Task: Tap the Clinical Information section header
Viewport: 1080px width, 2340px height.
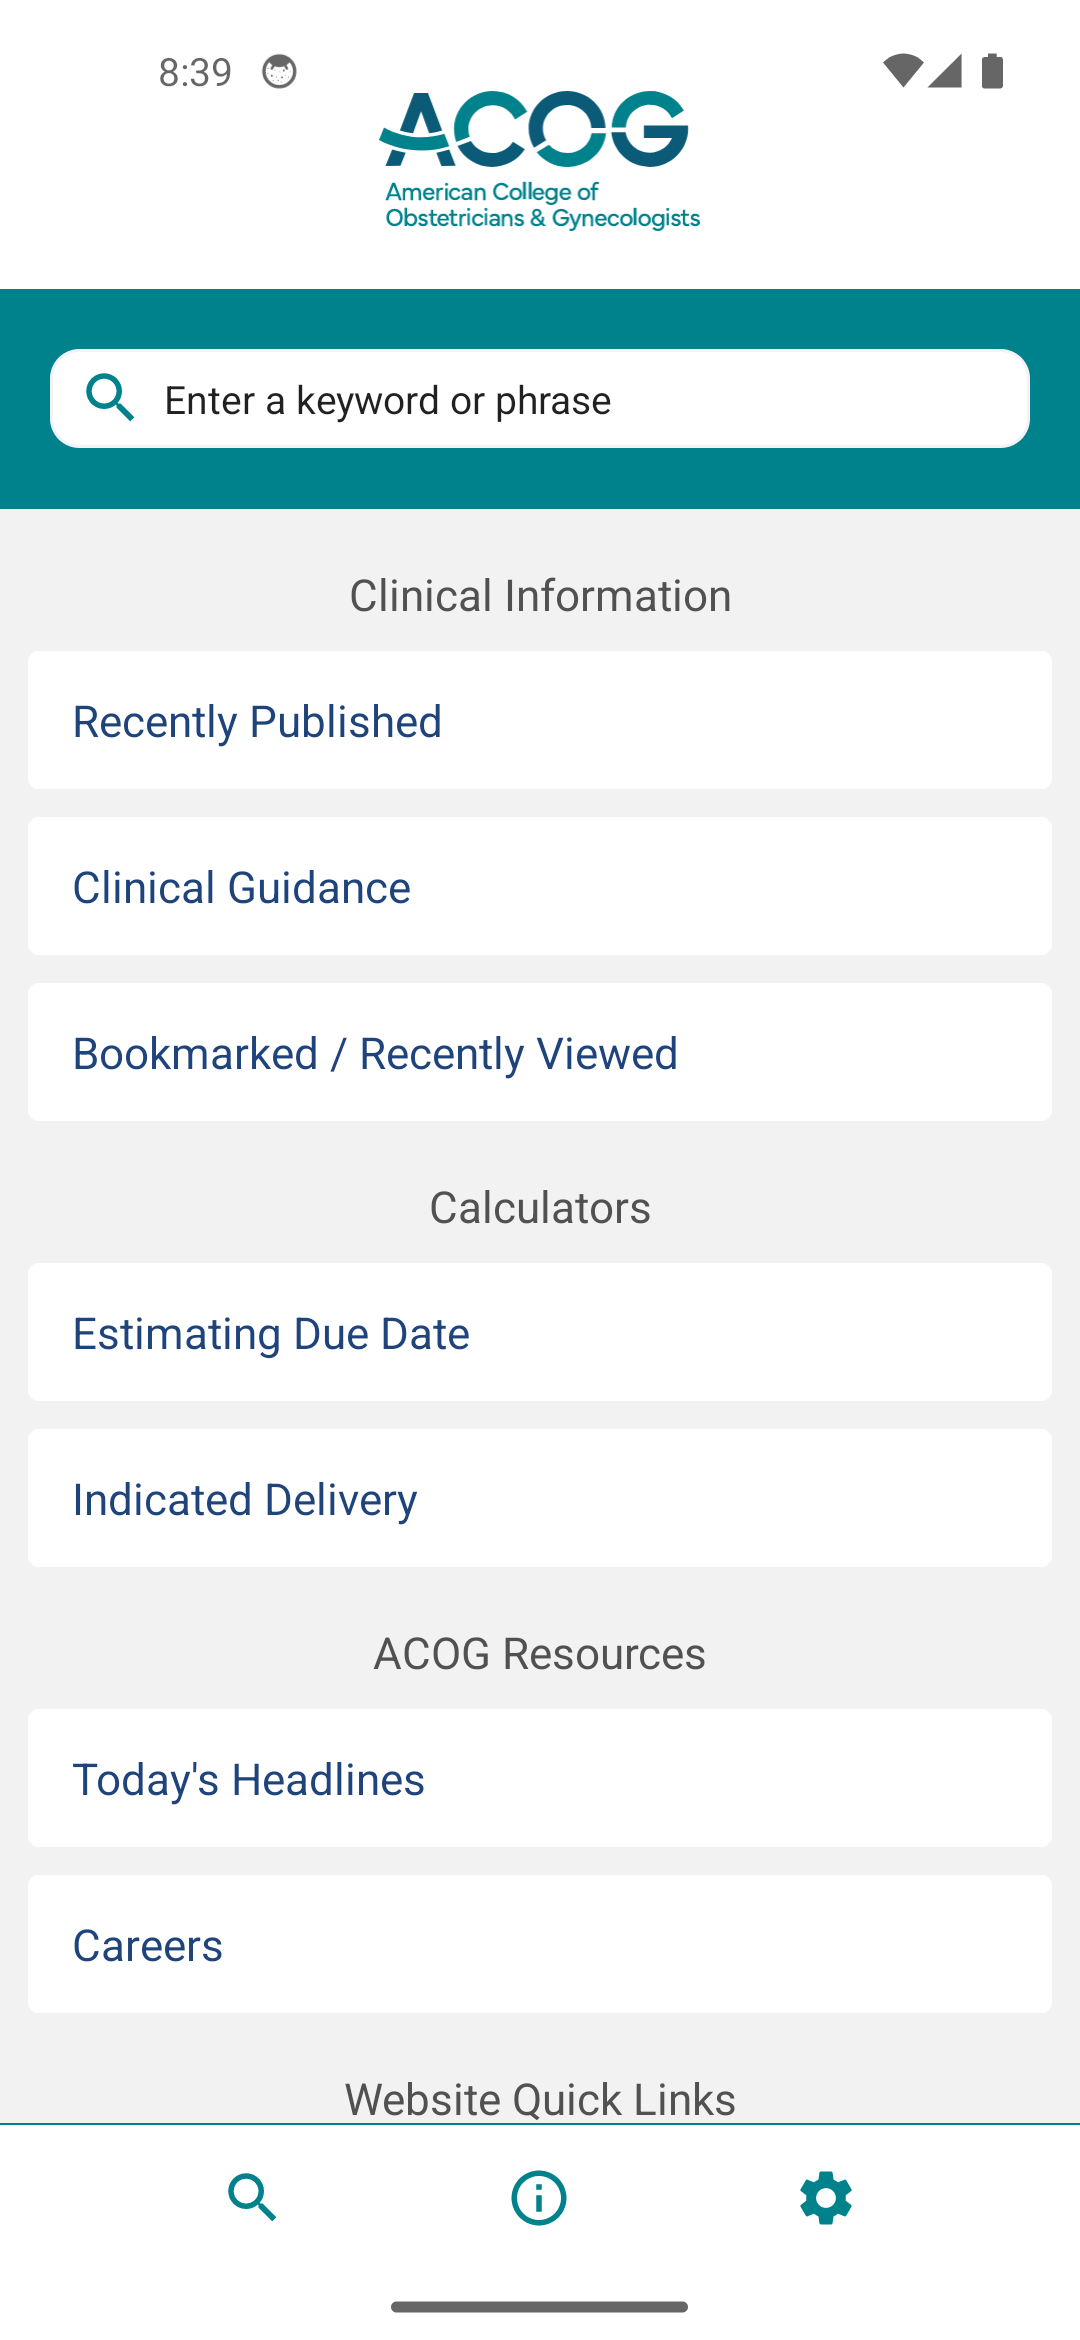Action: click(x=540, y=595)
